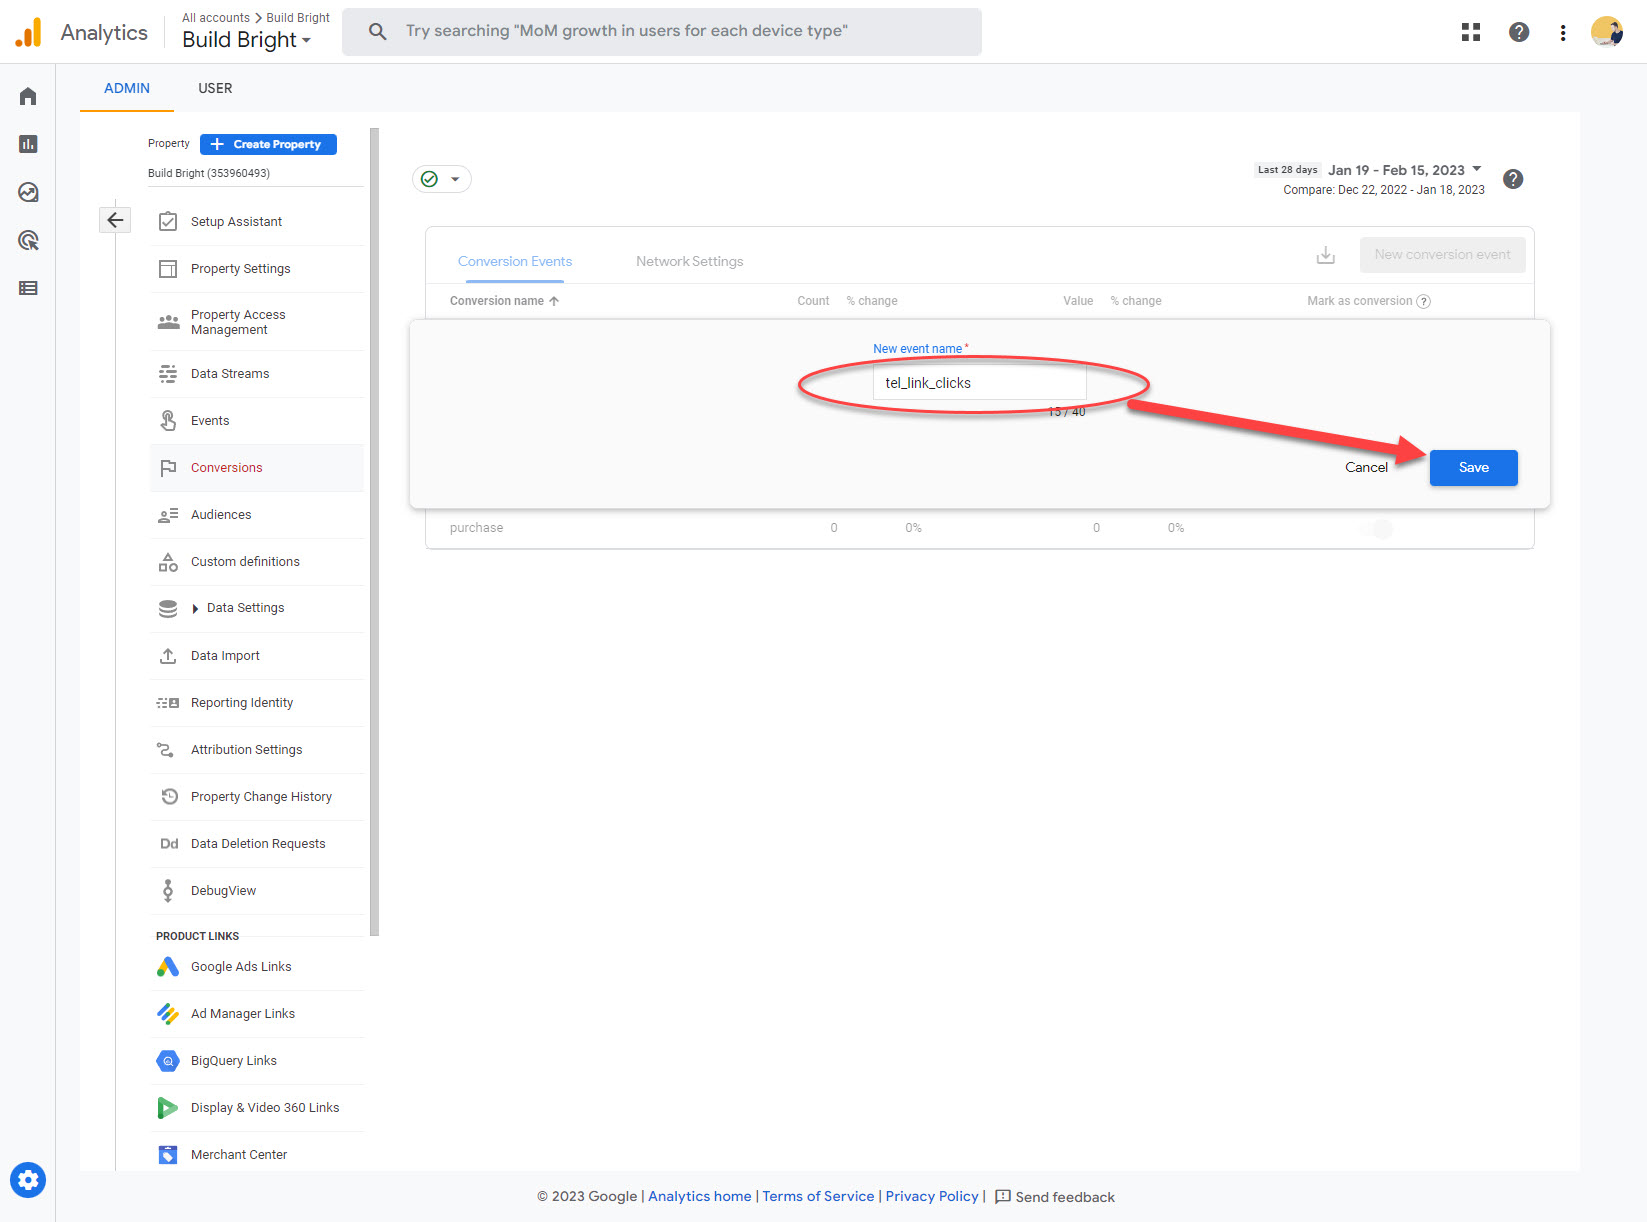Open the Build Bright property selector

pyautogui.click(x=246, y=40)
